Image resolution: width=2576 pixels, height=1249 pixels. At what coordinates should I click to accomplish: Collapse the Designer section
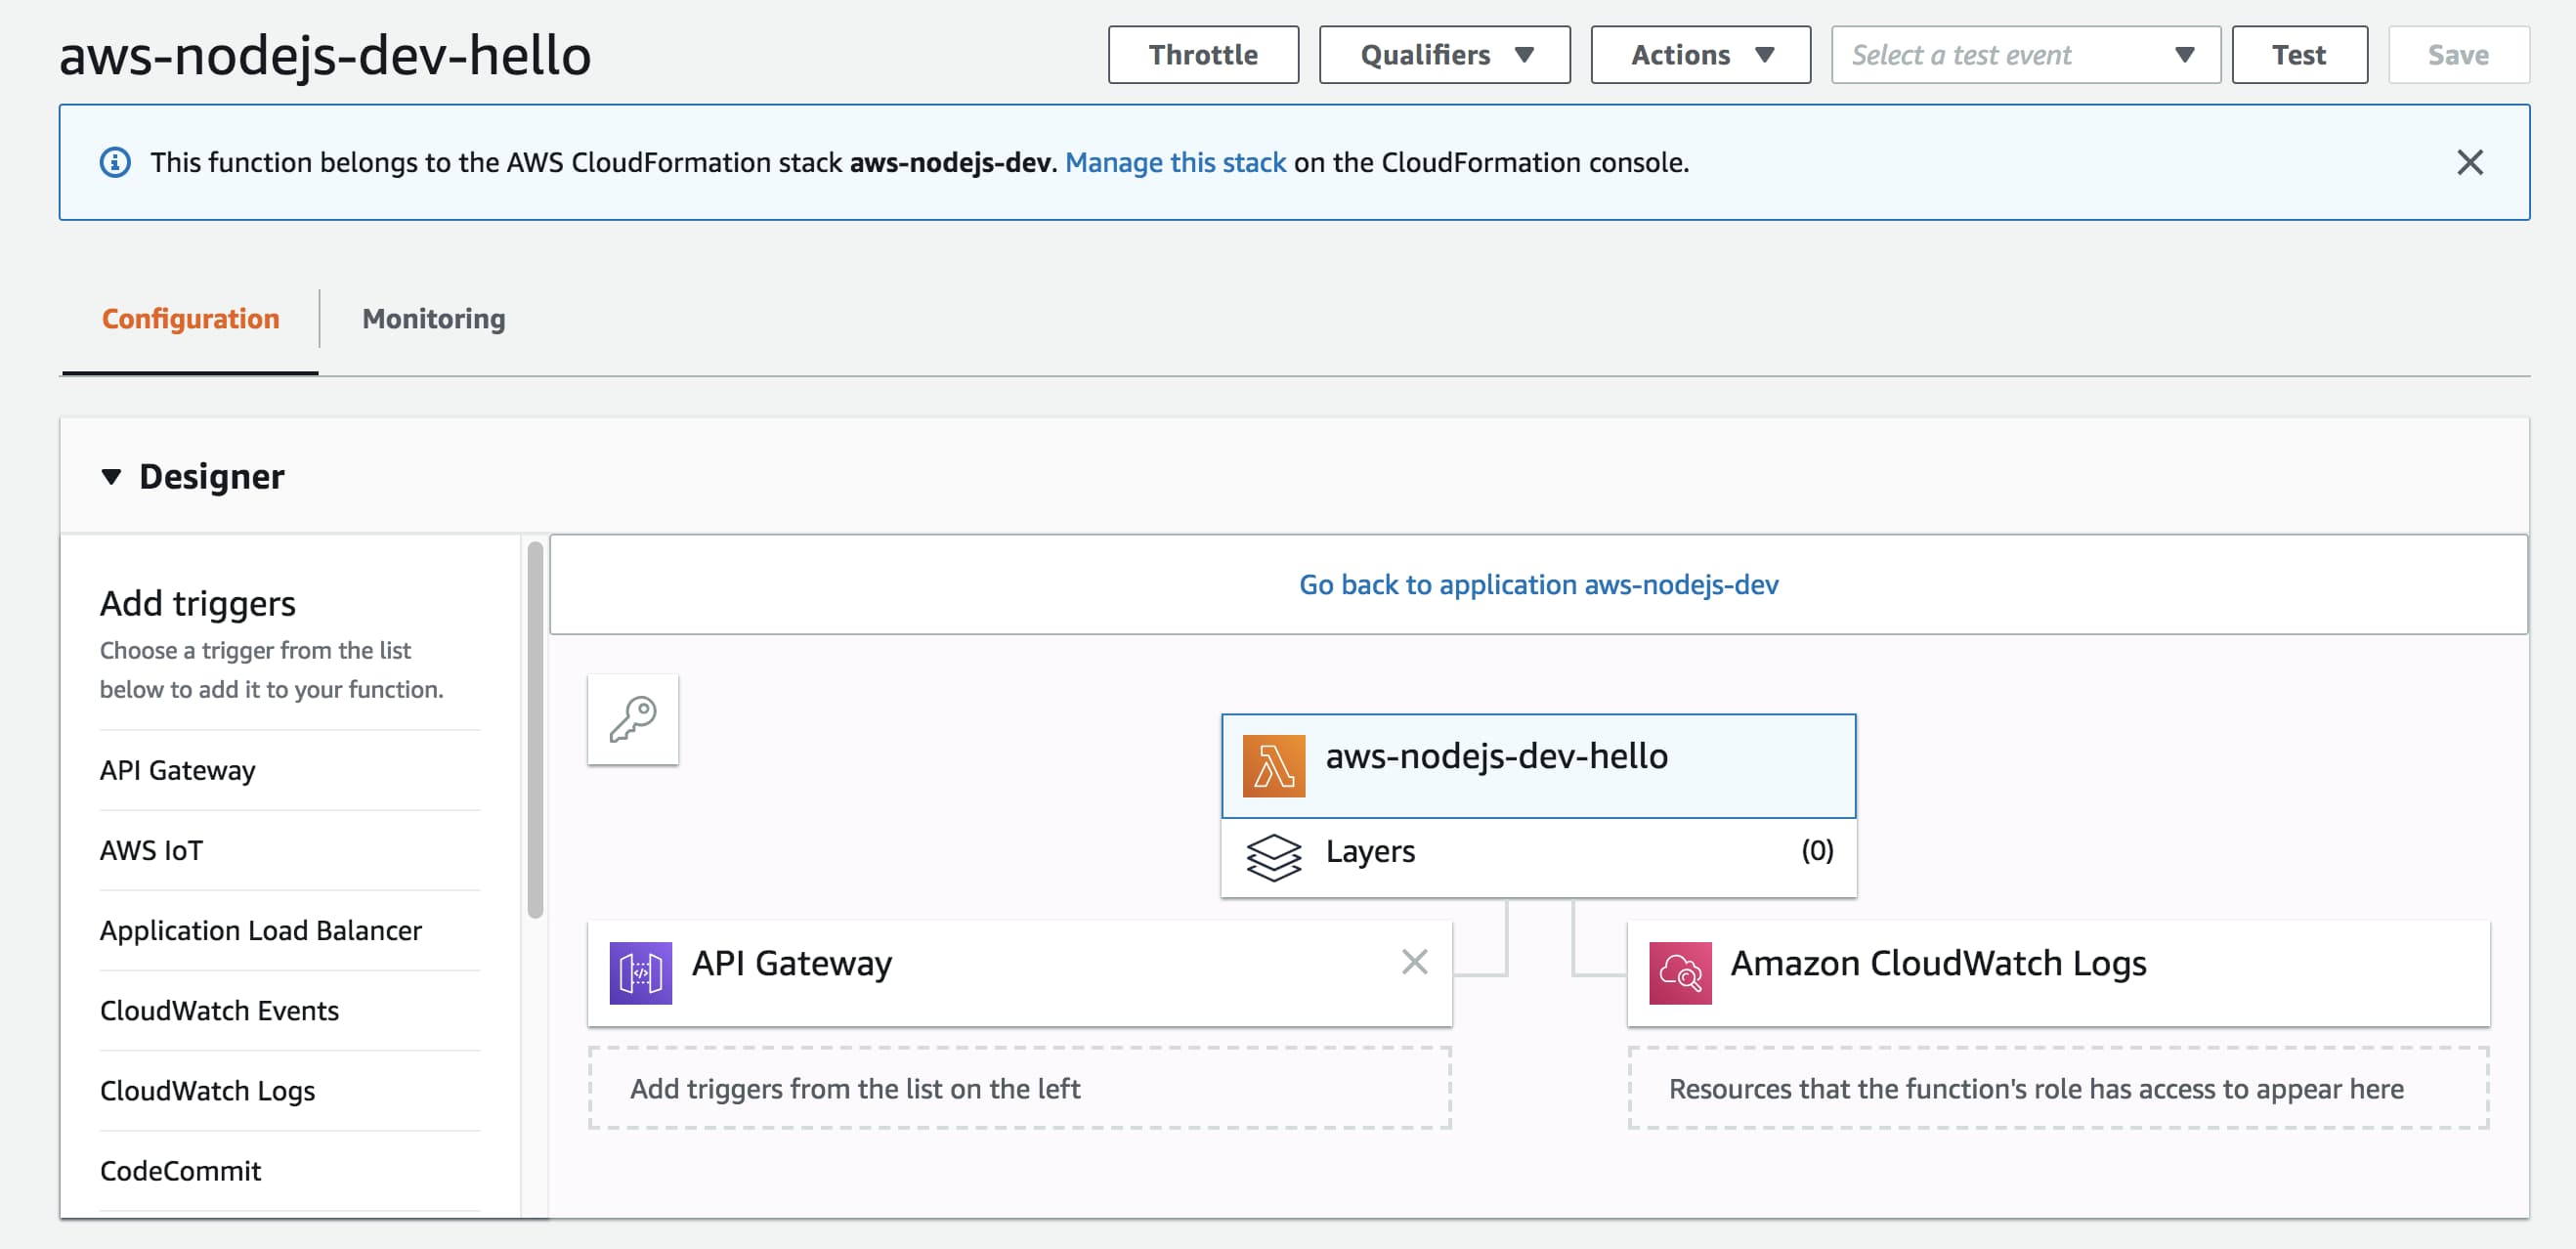(x=111, y=476)
